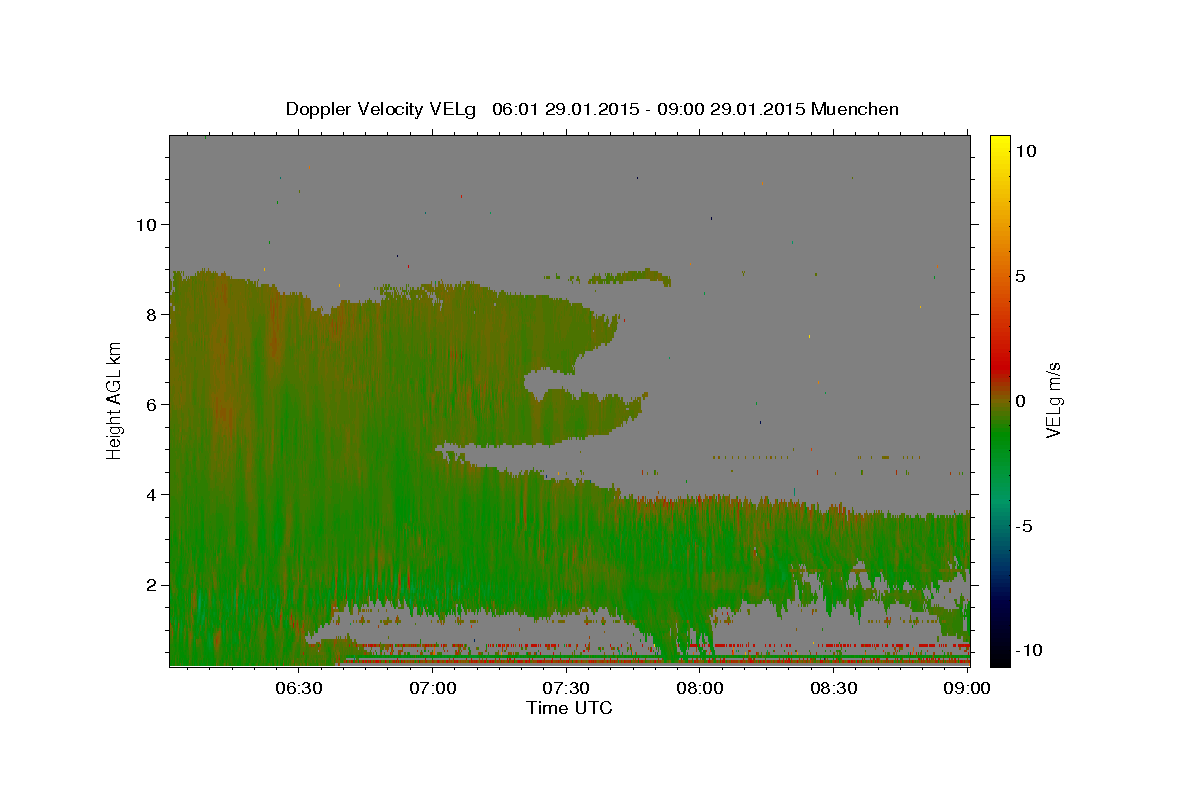
Task: Click the colorbar value 10 label
Action: click(x=1025, y=150)
